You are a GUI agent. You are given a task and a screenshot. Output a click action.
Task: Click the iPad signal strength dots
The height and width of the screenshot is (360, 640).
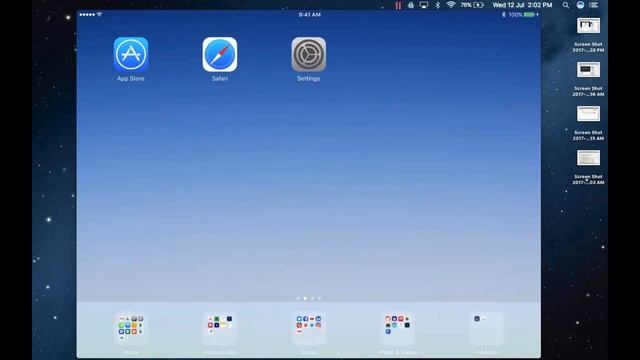(87, 14)
